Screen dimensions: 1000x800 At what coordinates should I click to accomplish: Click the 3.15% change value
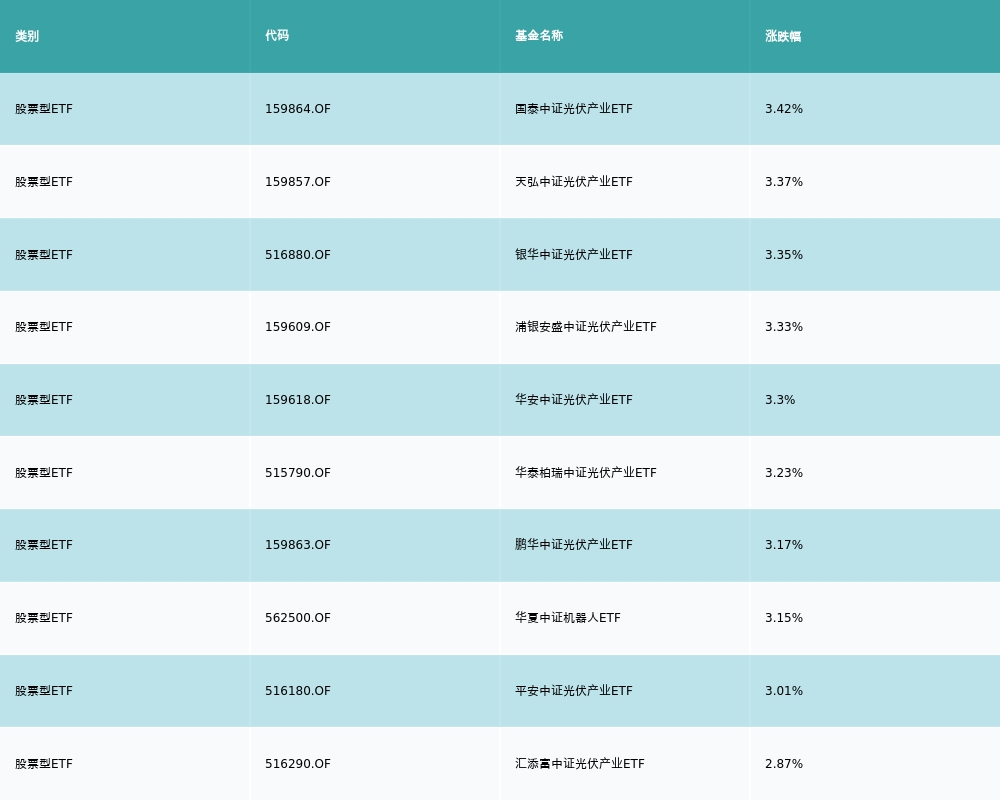click(x=784, y=618)
